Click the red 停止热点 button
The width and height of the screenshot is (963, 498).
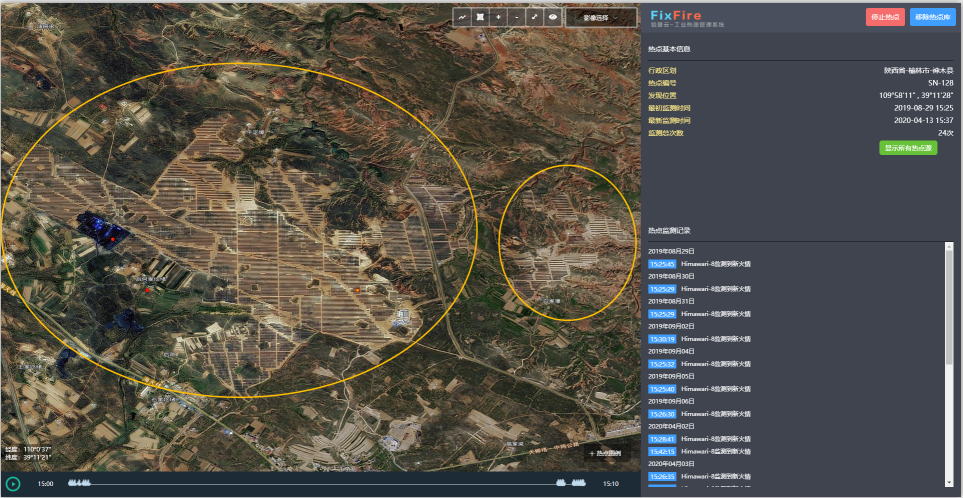[x=885, y=16]
